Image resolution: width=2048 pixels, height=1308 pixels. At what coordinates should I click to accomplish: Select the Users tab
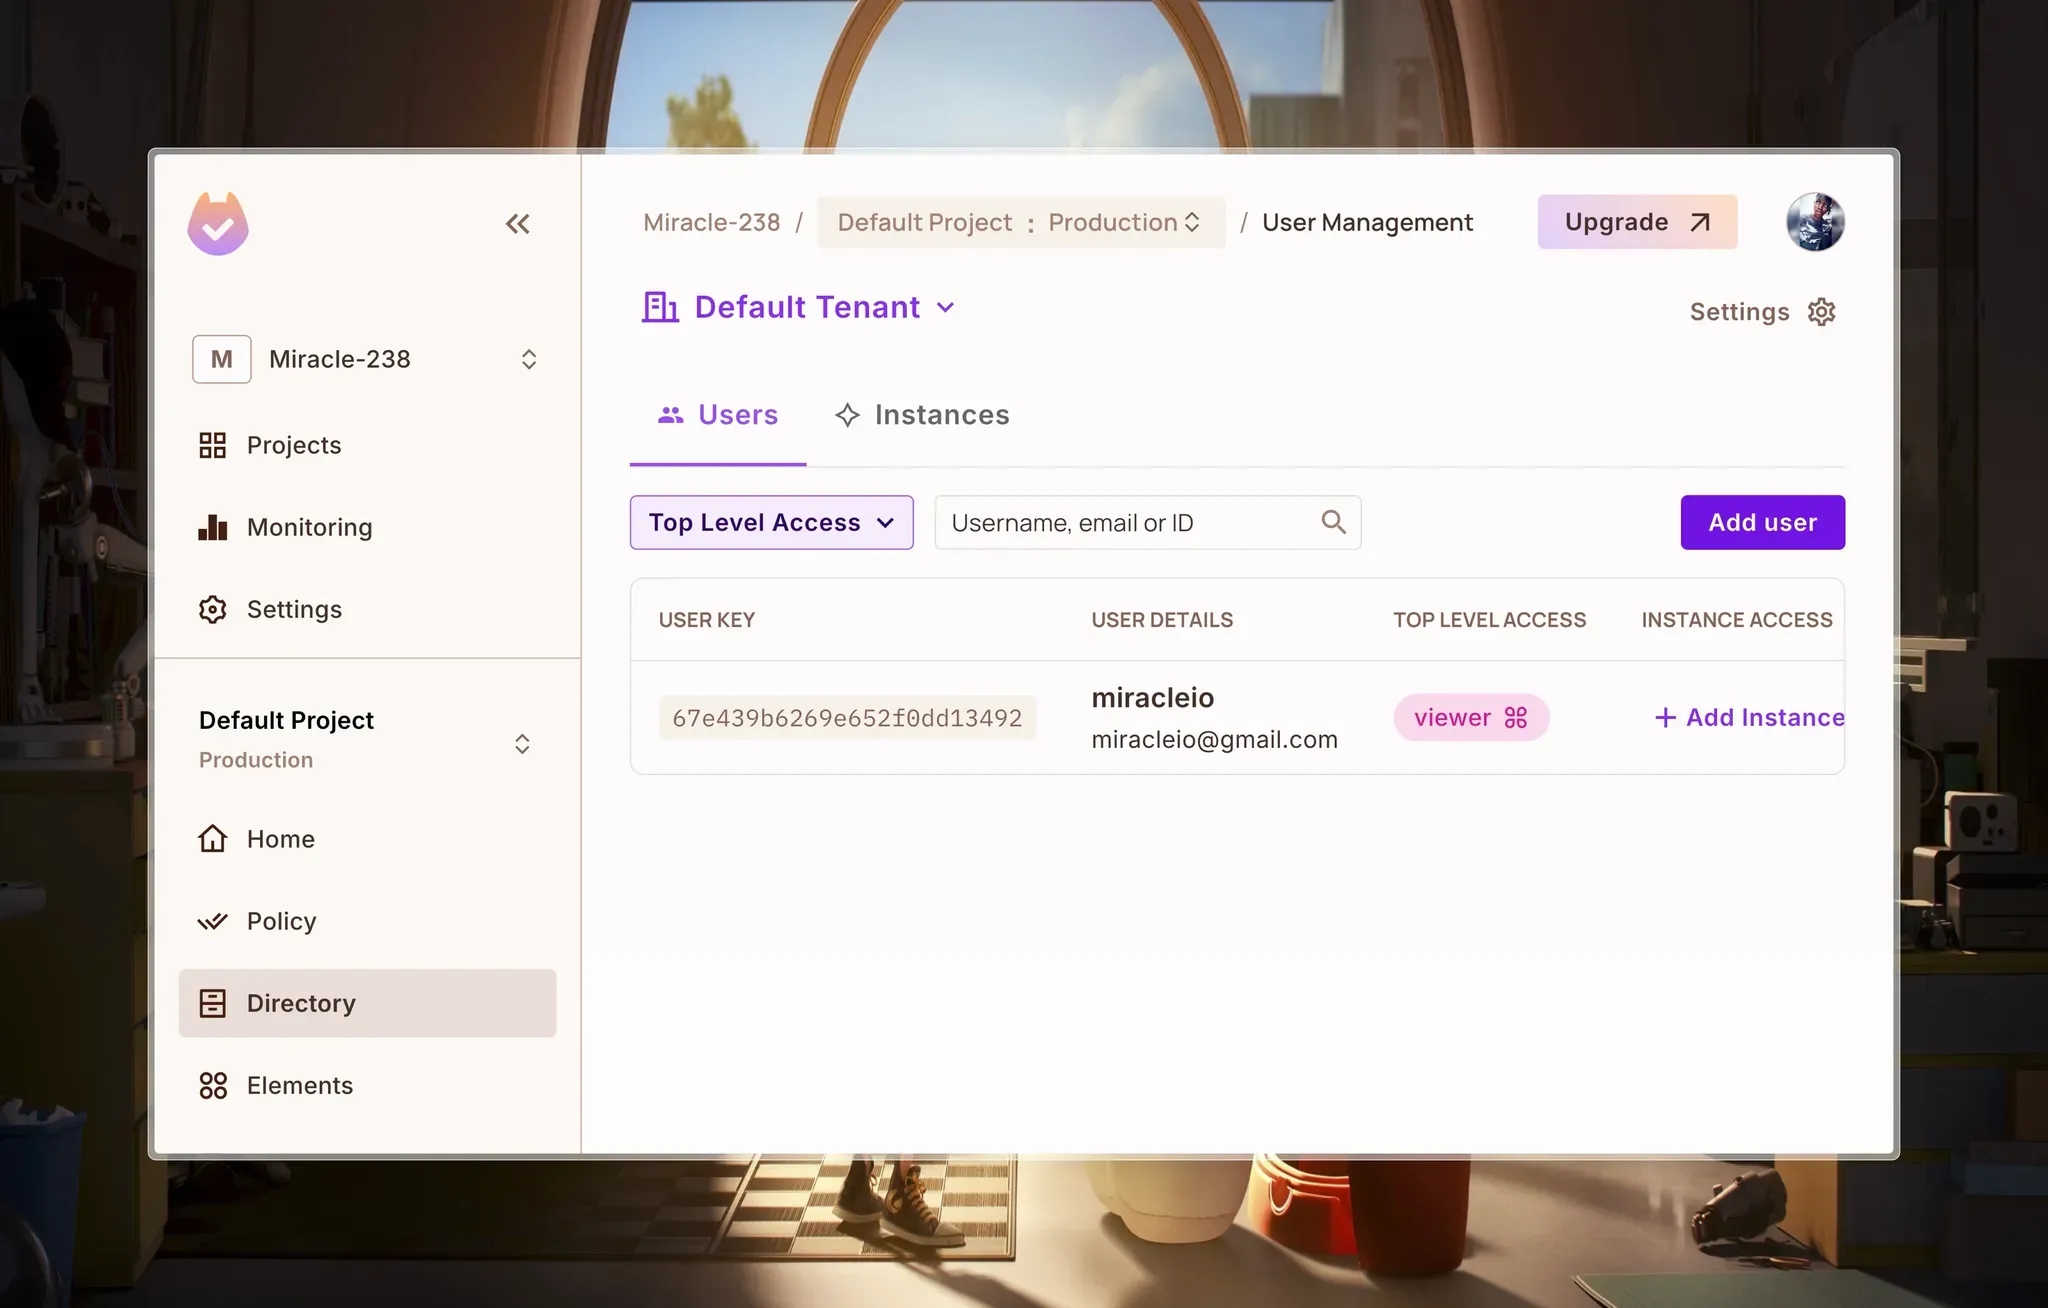718,415
